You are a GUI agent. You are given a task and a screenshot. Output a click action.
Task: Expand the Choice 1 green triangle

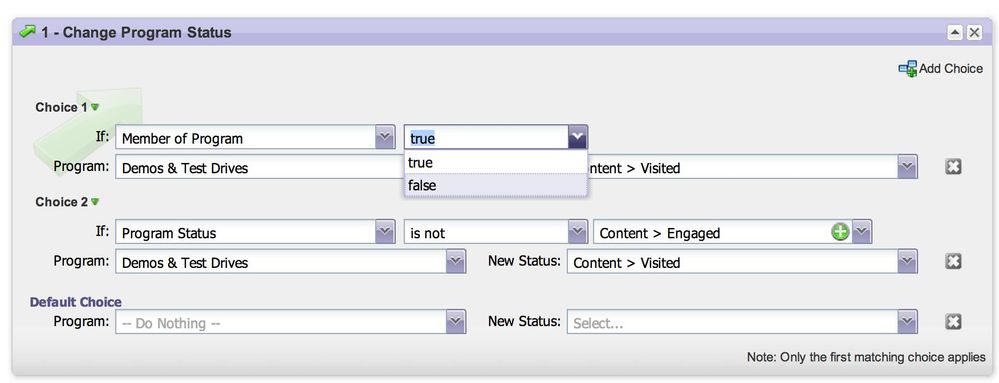pos(95,107)
